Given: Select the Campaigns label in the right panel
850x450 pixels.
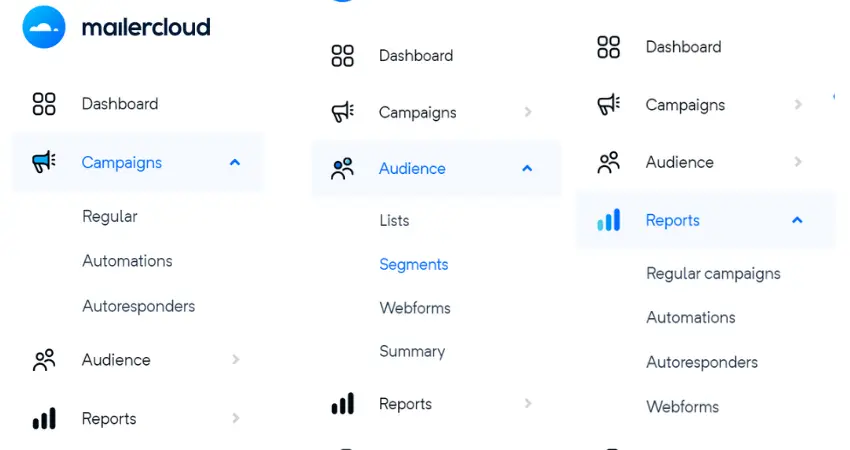Looking at the screenshot, I should [x=685, y=106].
